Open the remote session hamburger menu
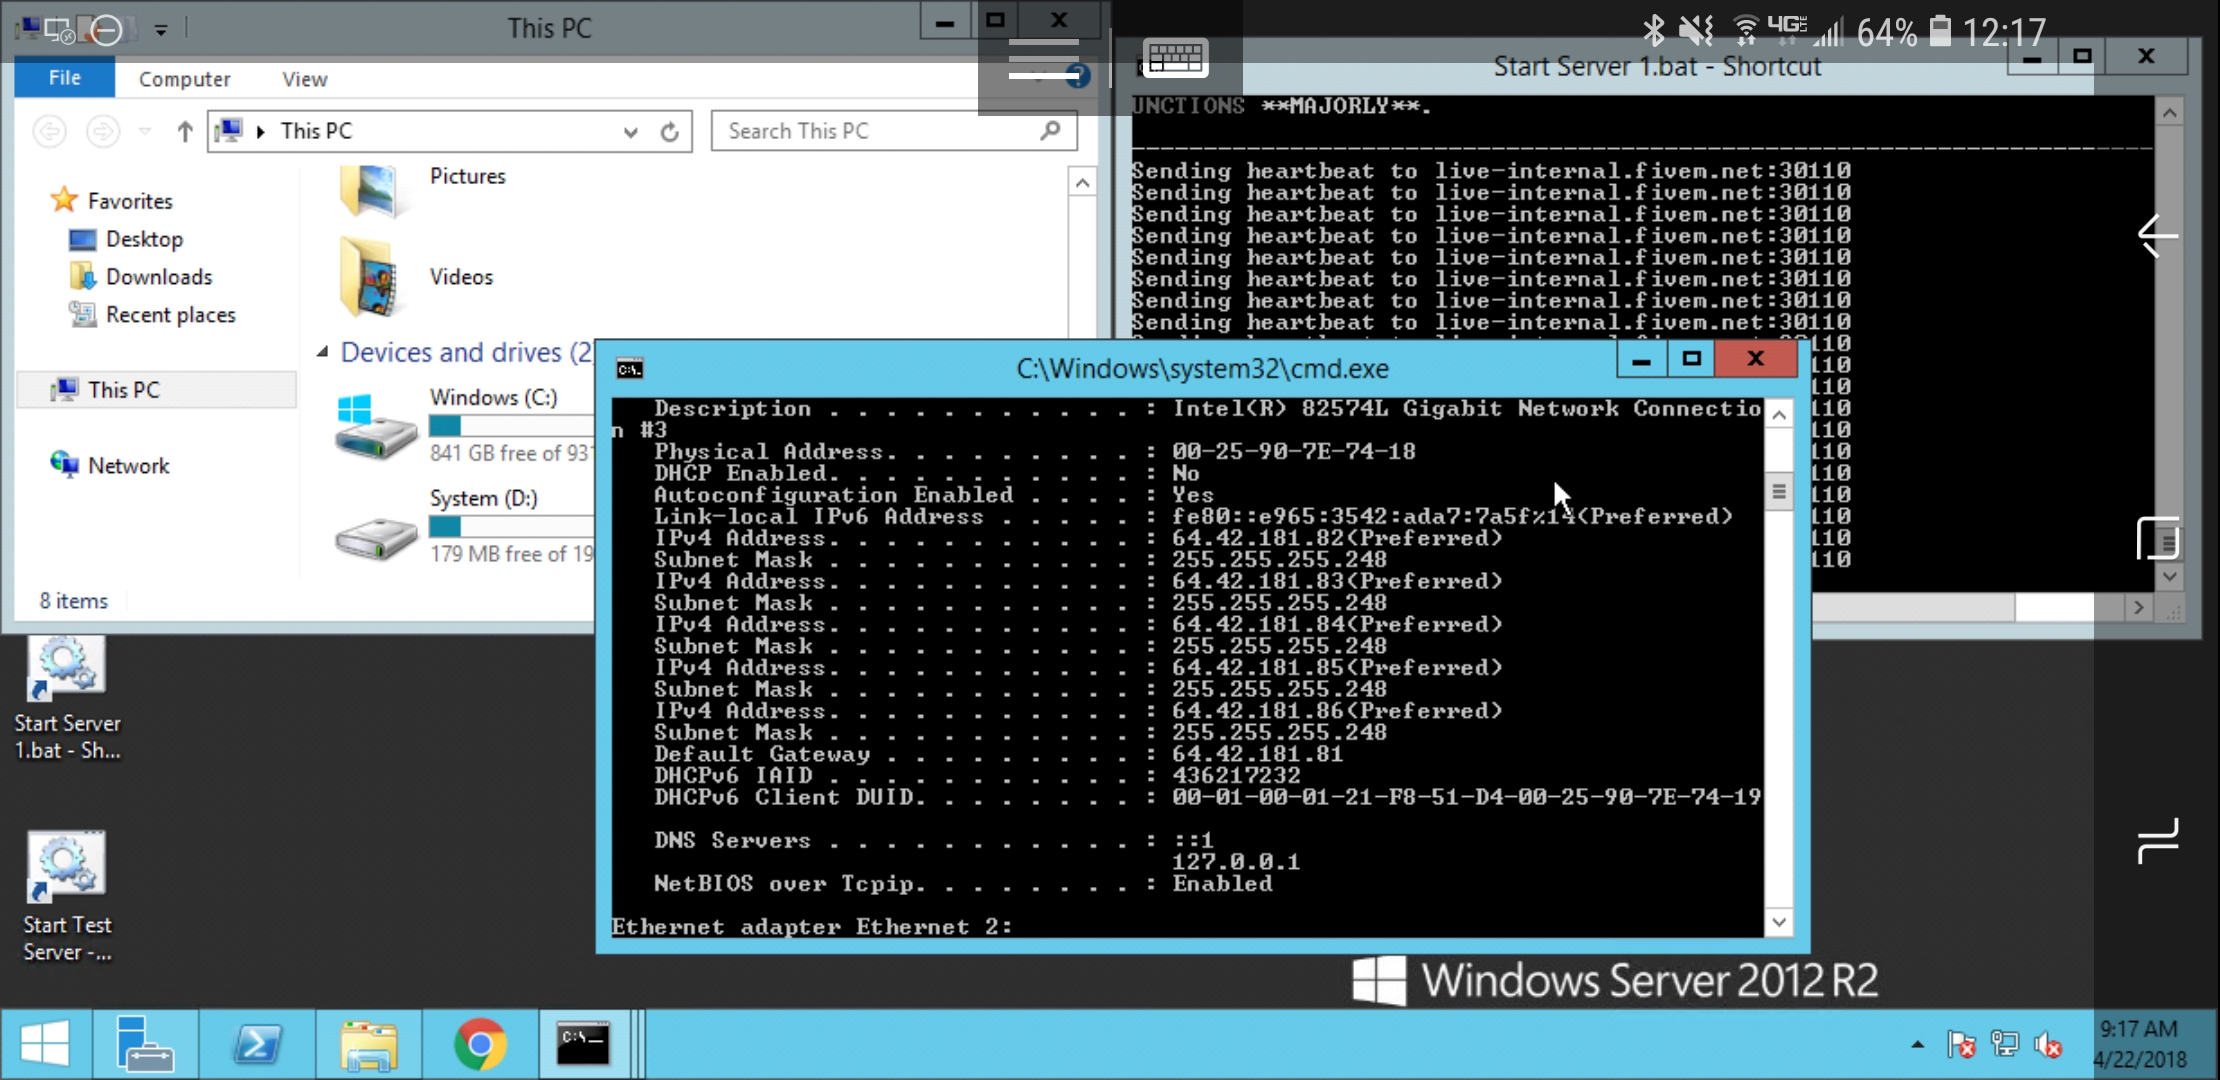This screenshot has width=2220, height=1080. (x=1043, y=59)
